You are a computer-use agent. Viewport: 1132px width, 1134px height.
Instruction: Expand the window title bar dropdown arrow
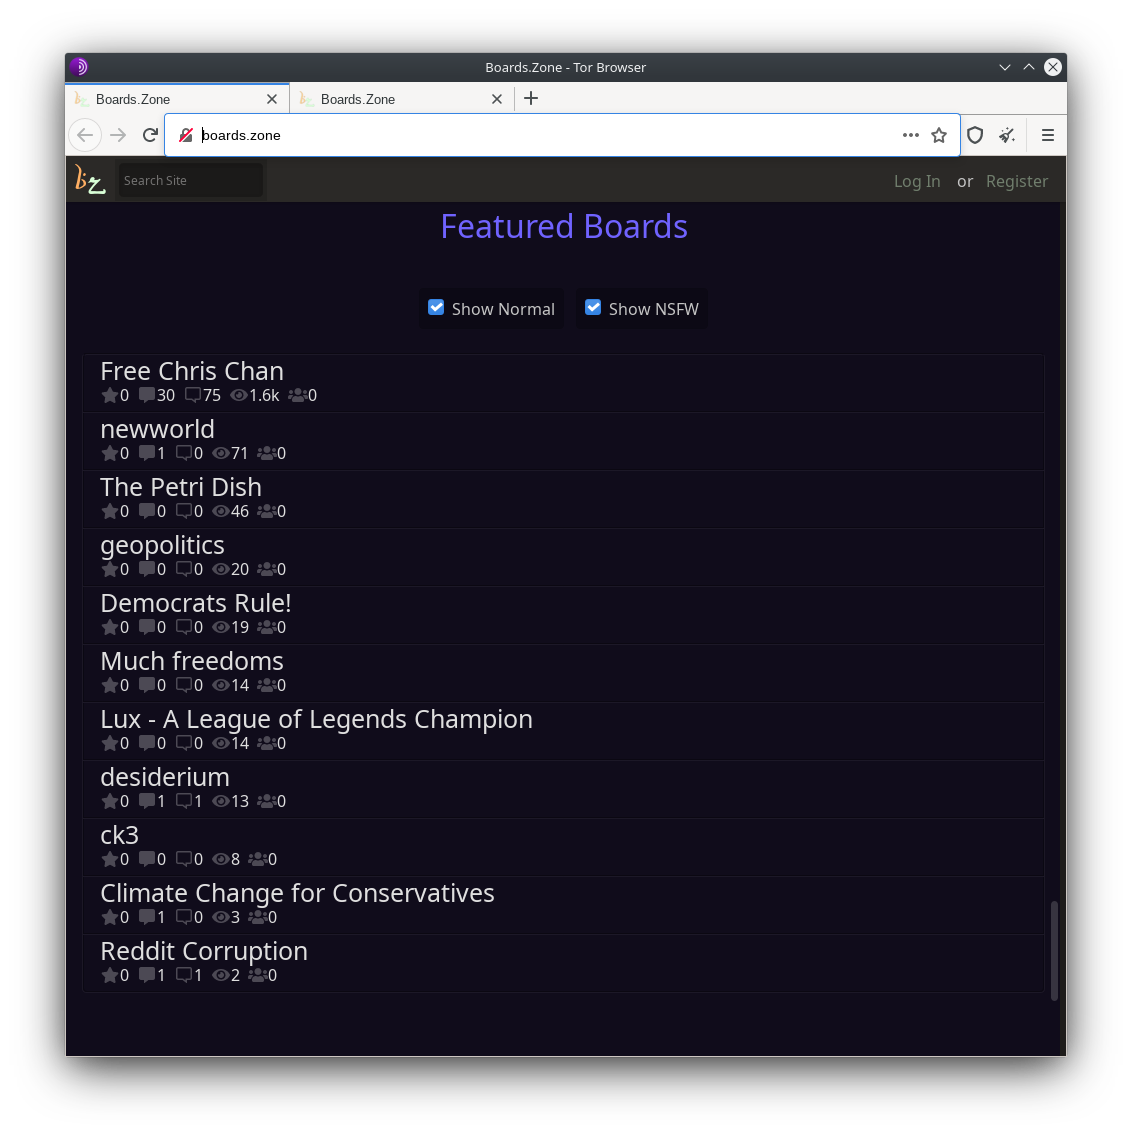pyautogui.click(x=1005, y=67)
